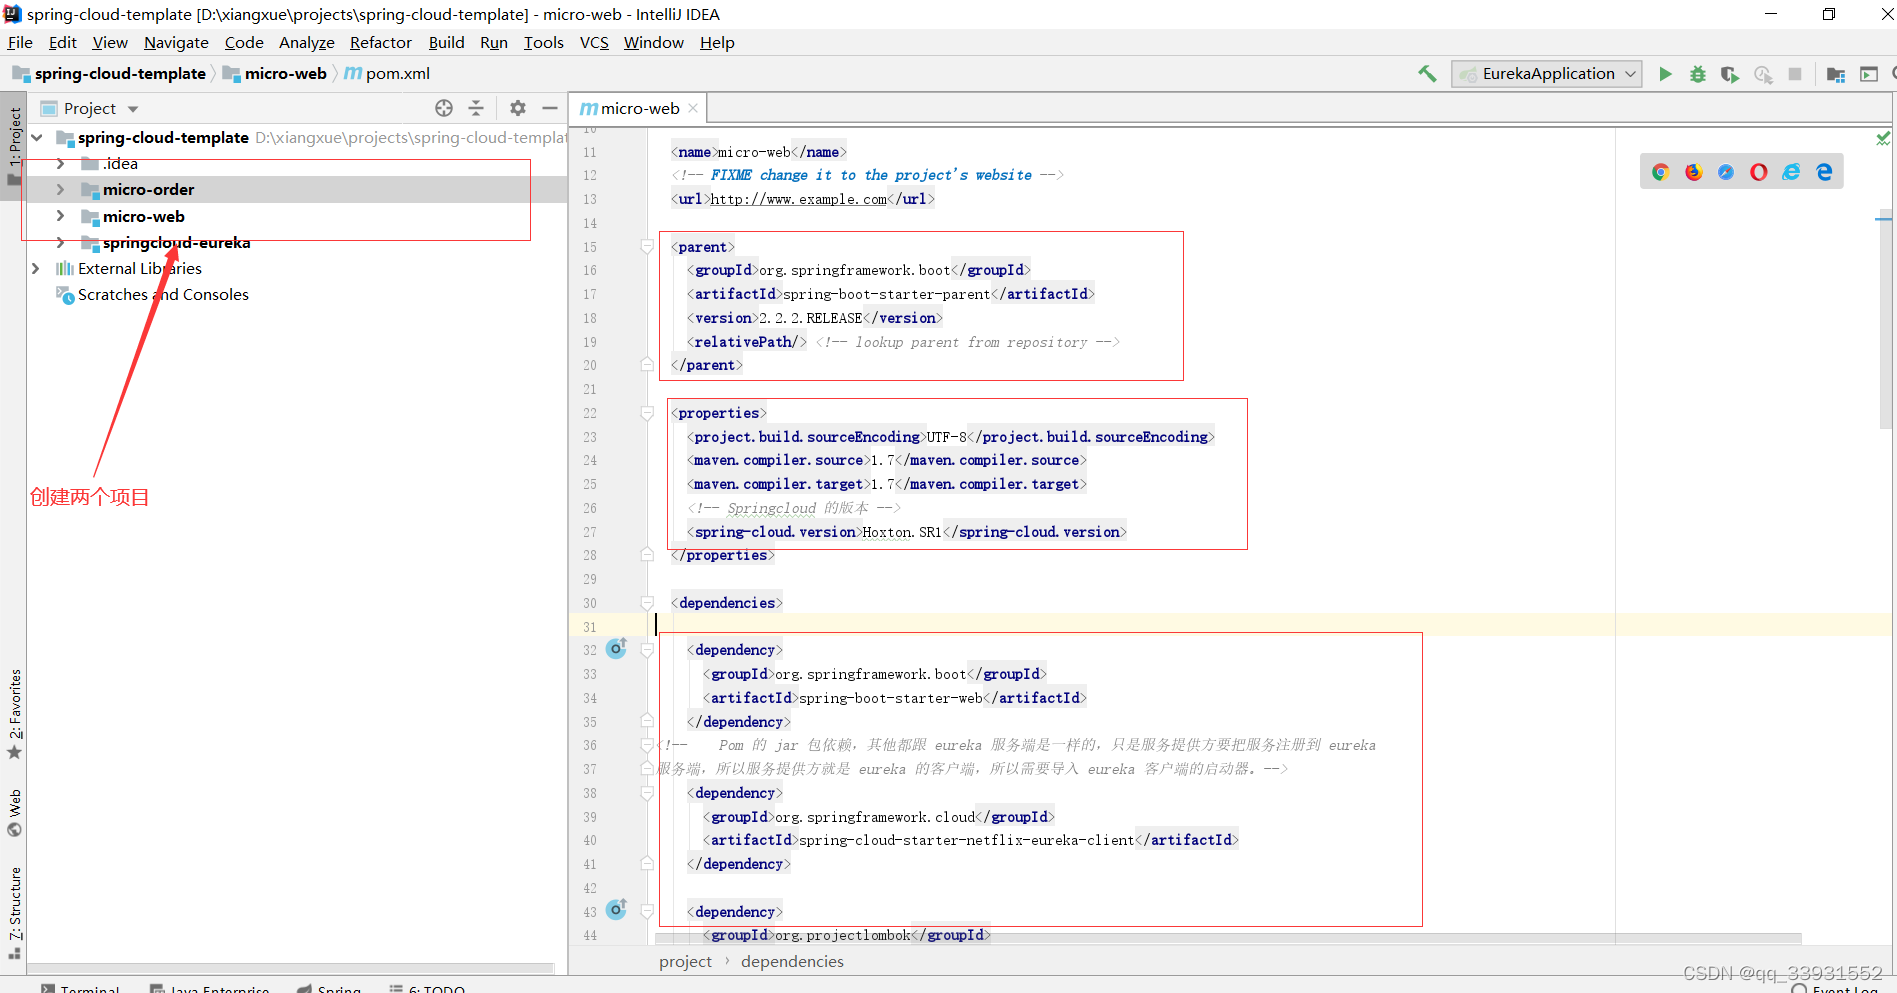The image size is (1897, 993).
Task: Click the blue marker in the error stripe
Action: tap(1884, 218)
